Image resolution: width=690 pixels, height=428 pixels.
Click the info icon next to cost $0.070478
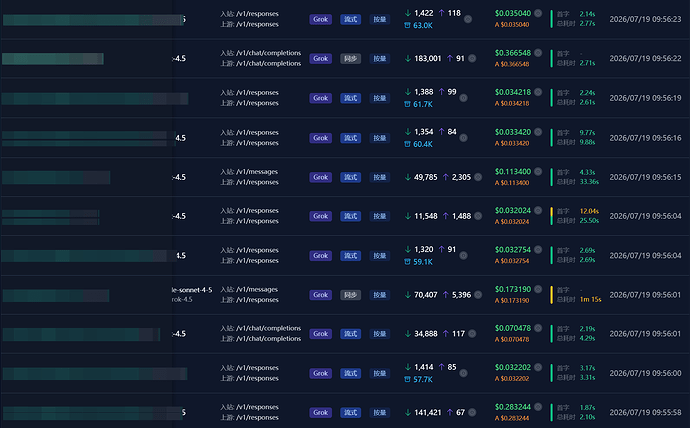click(x=538, y=328)
